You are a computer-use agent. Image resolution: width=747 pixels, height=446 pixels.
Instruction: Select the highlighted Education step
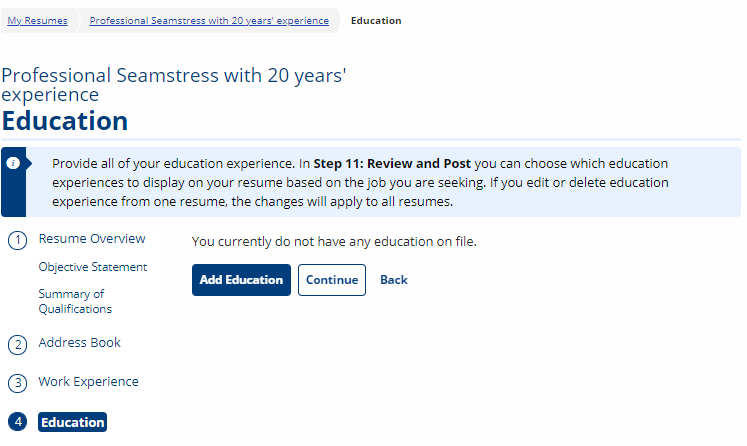tap(72, 422)
